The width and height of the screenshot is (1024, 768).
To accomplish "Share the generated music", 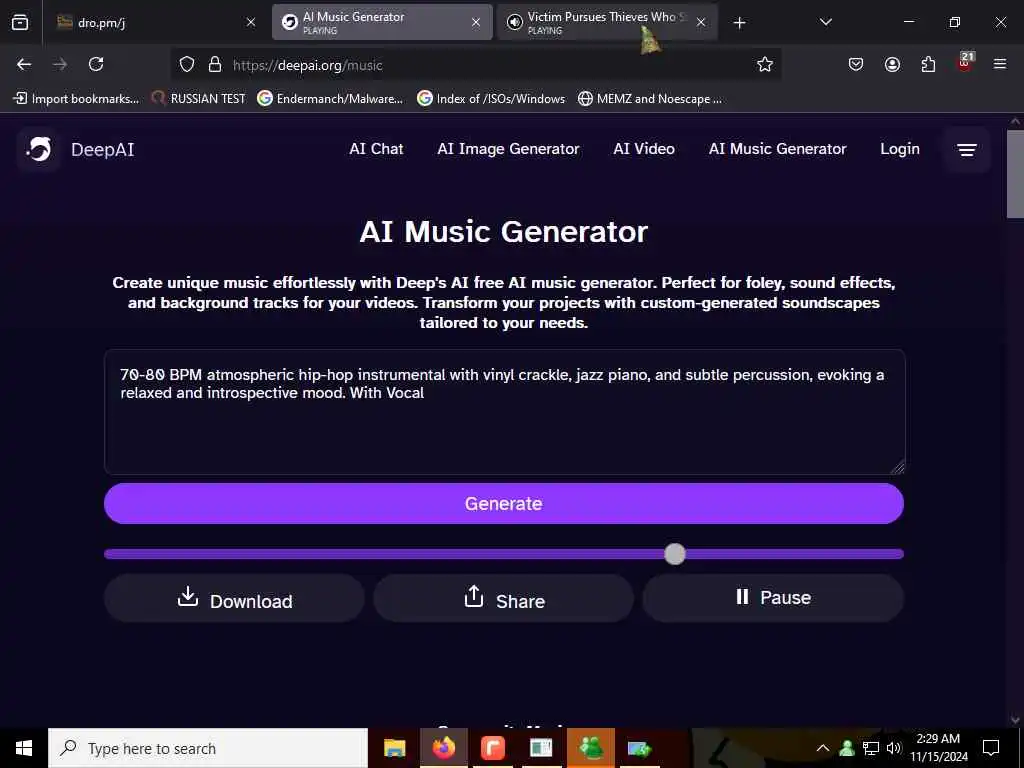I will click(x=504, y=598).
